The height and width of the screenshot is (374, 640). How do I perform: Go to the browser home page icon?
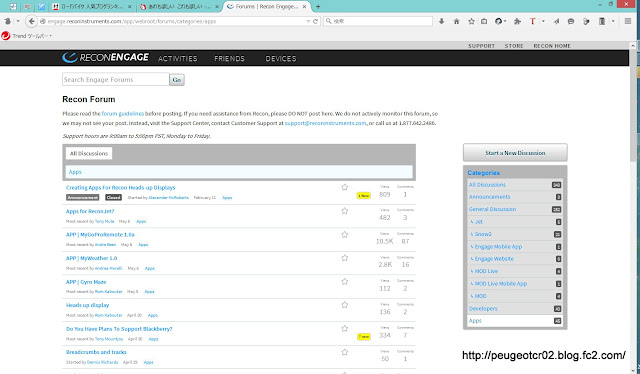pos(456,21)
